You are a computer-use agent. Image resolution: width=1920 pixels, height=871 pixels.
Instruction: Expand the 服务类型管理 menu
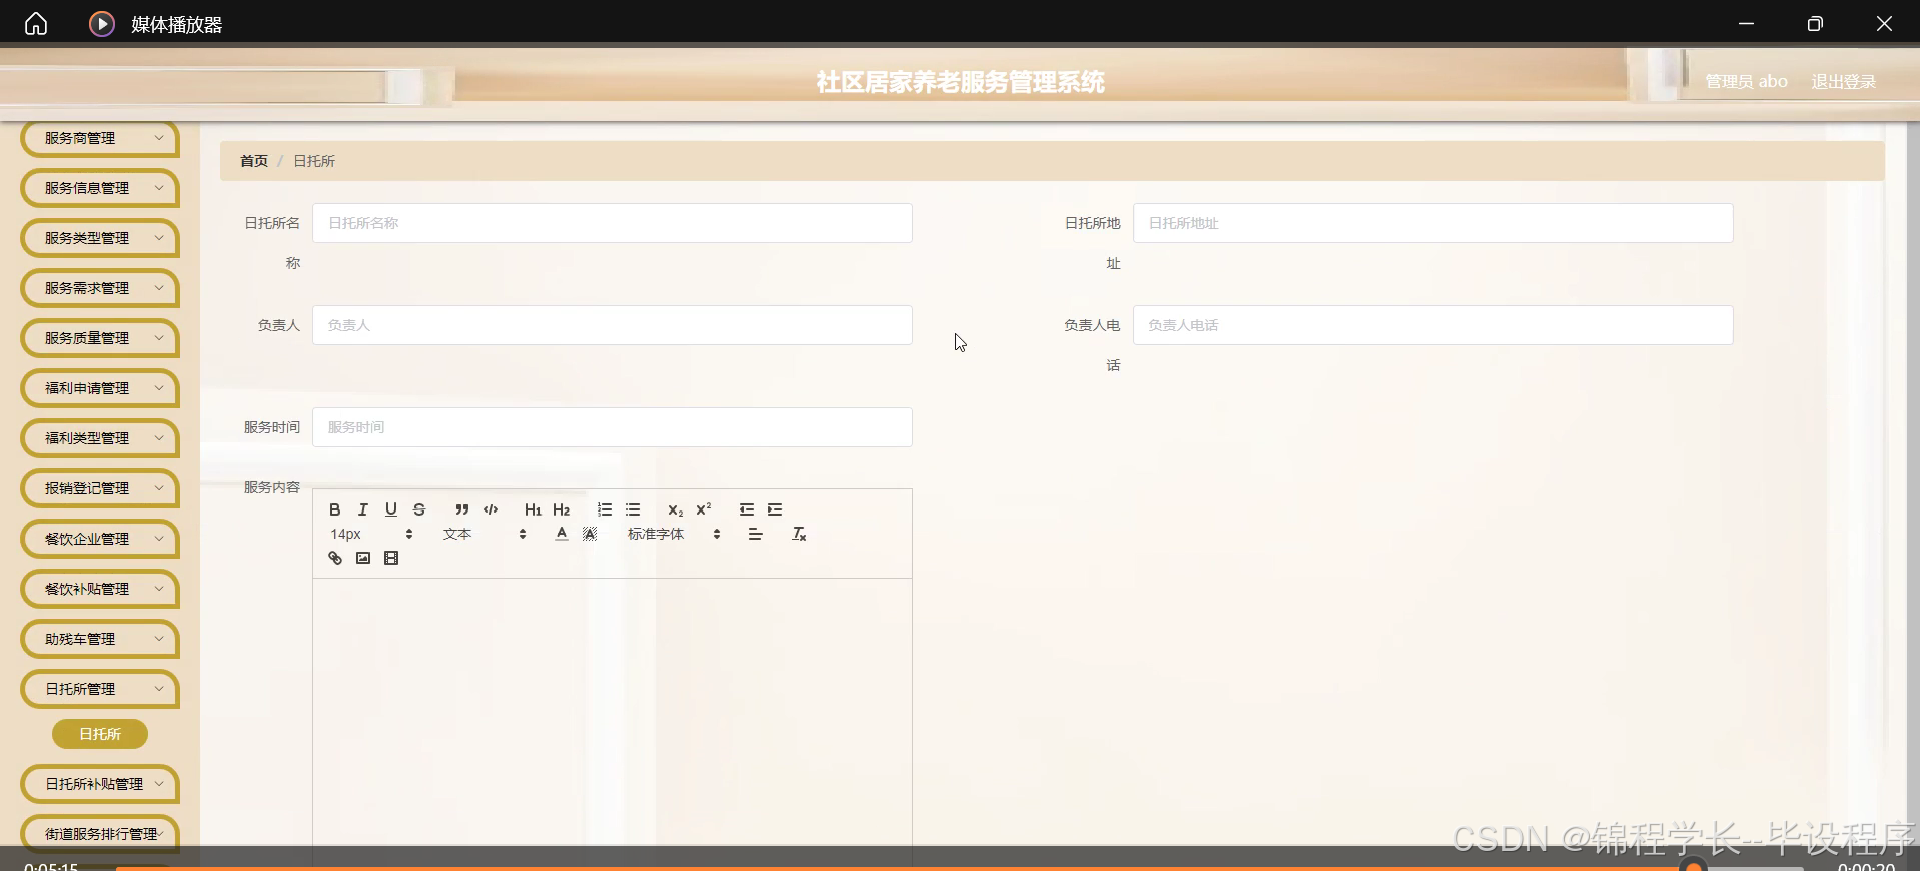(100, 238)
